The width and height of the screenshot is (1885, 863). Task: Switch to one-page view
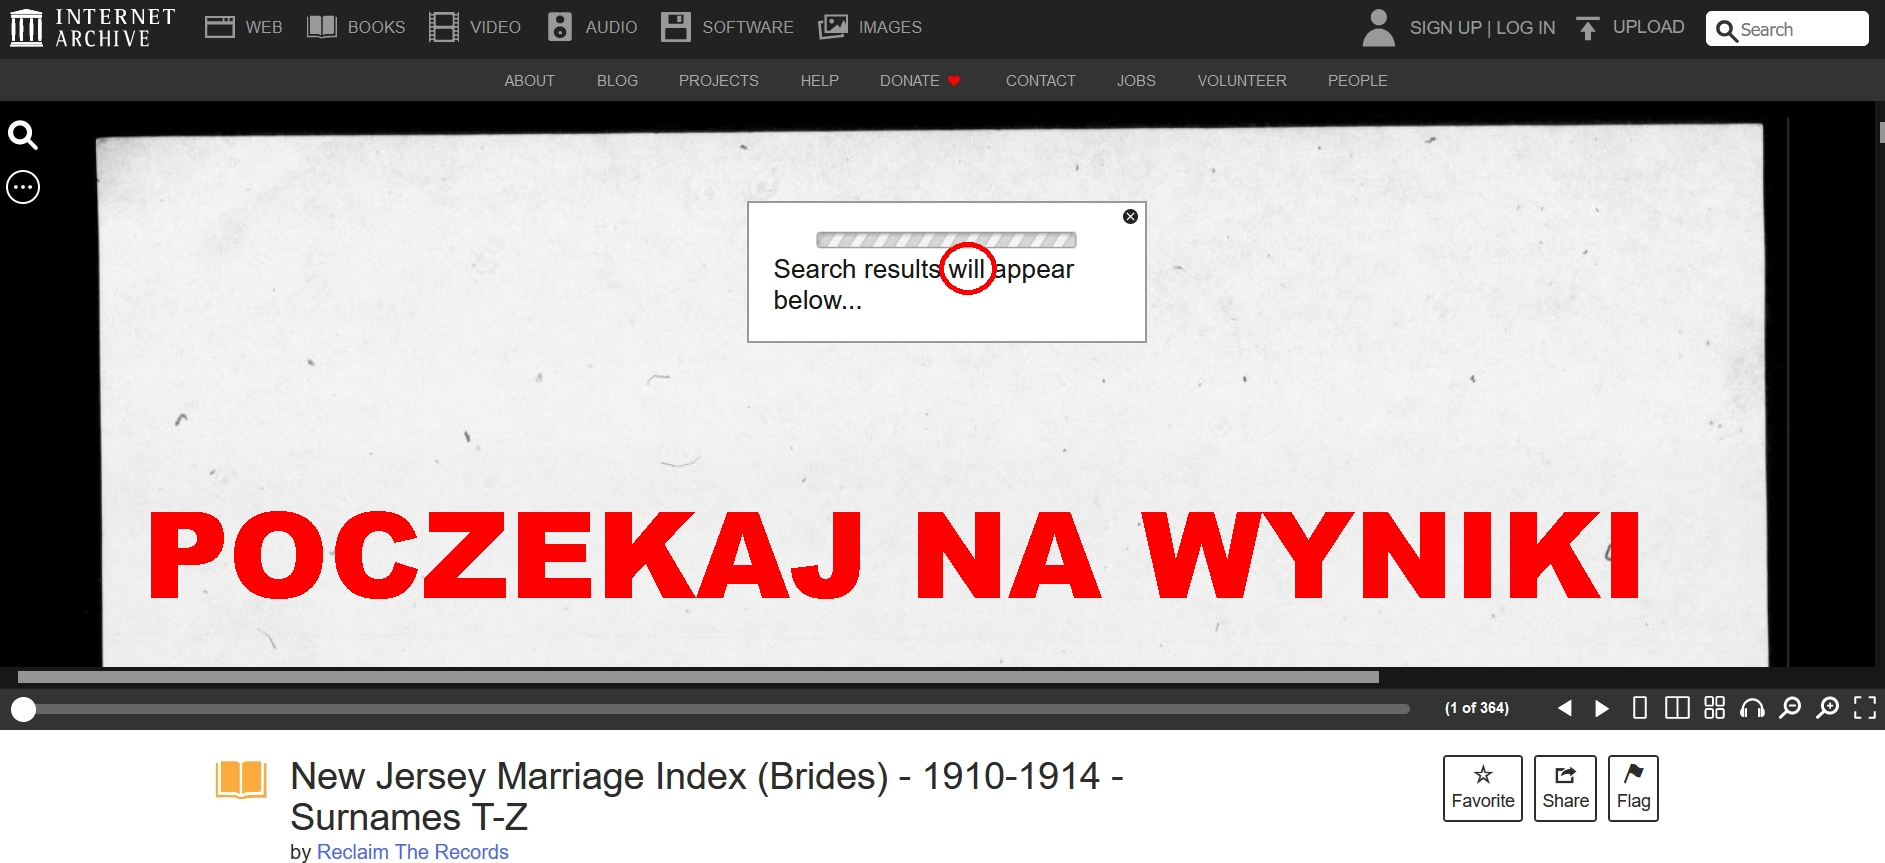pos(1639,708)
